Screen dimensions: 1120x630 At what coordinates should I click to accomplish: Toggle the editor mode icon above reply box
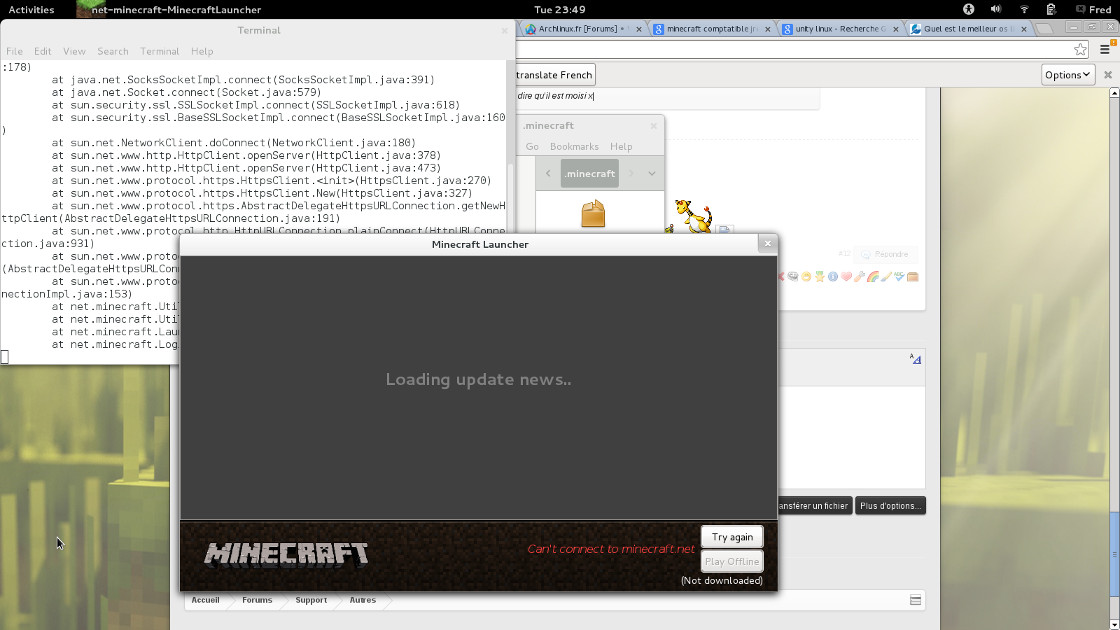click(x=915, y=359)
